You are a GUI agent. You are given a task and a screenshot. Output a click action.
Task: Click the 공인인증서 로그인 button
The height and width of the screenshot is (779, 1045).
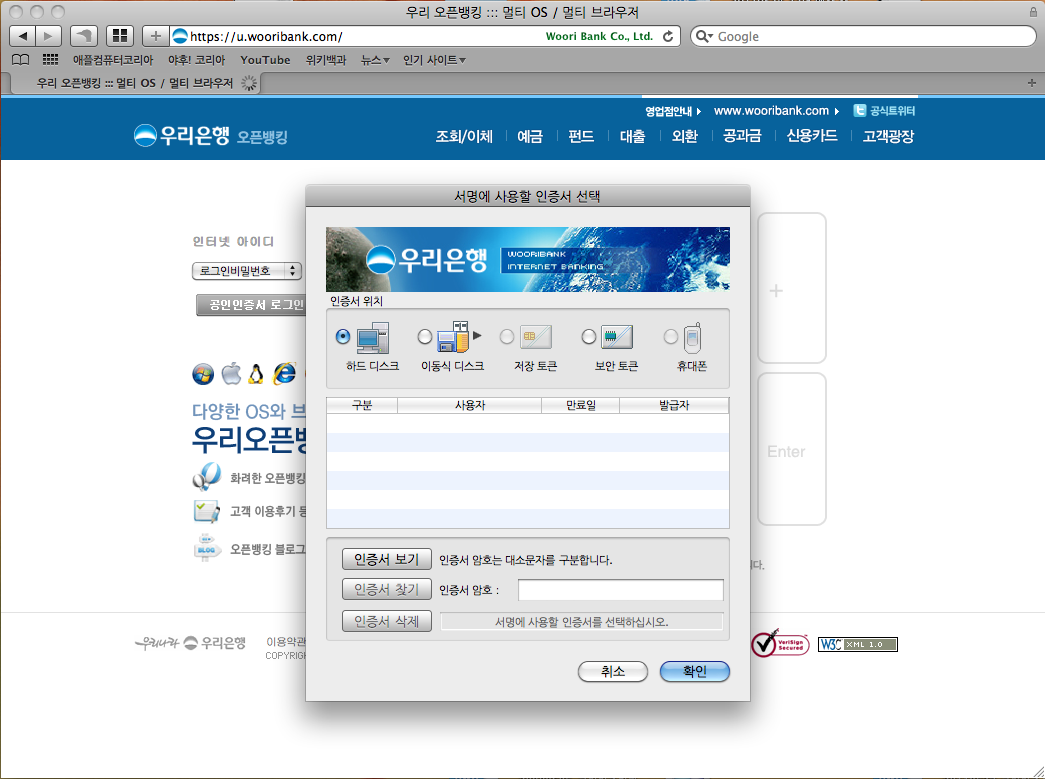click(251, 305)
